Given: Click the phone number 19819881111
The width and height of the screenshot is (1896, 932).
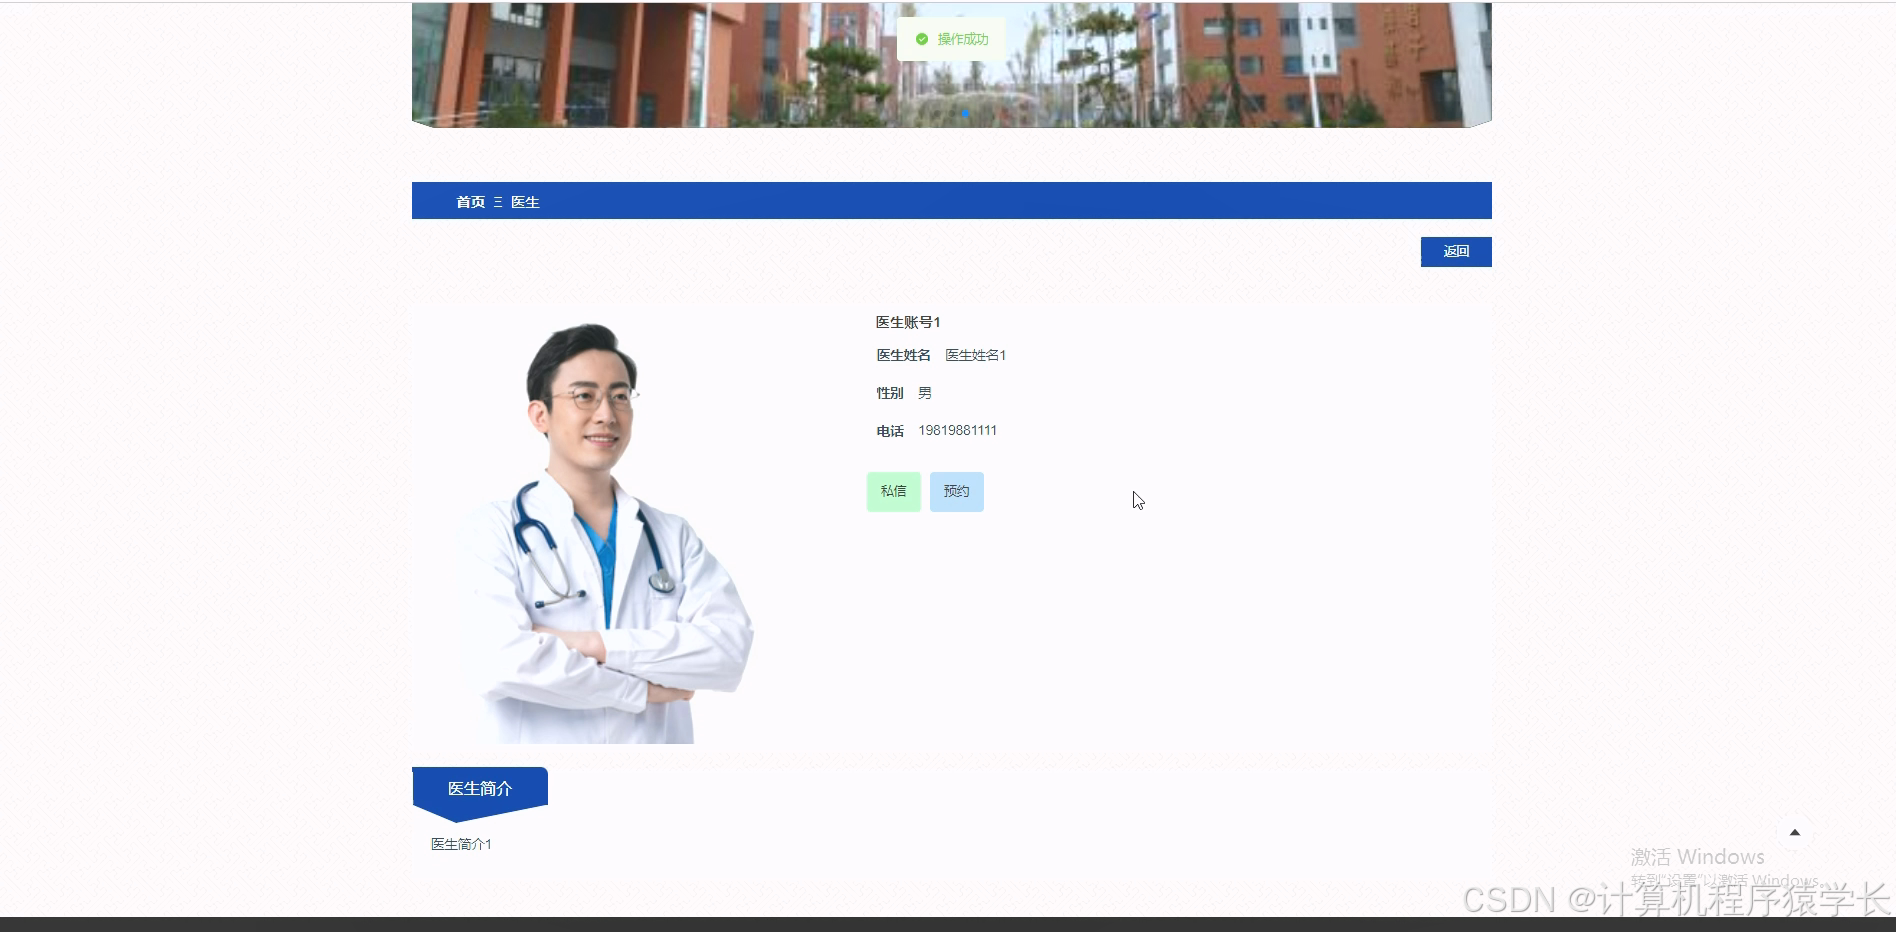Looking at the screenshot, I should (x=956, y=430).
